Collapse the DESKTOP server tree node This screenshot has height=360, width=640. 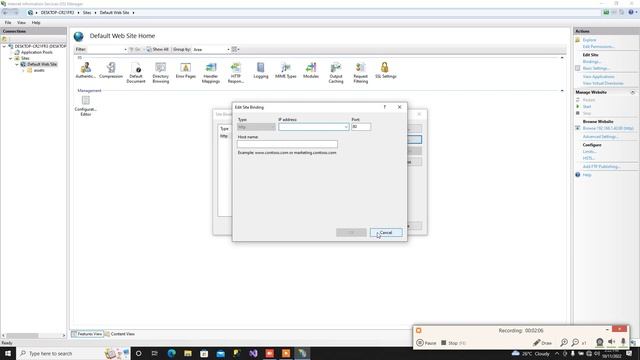click(4, 47)
